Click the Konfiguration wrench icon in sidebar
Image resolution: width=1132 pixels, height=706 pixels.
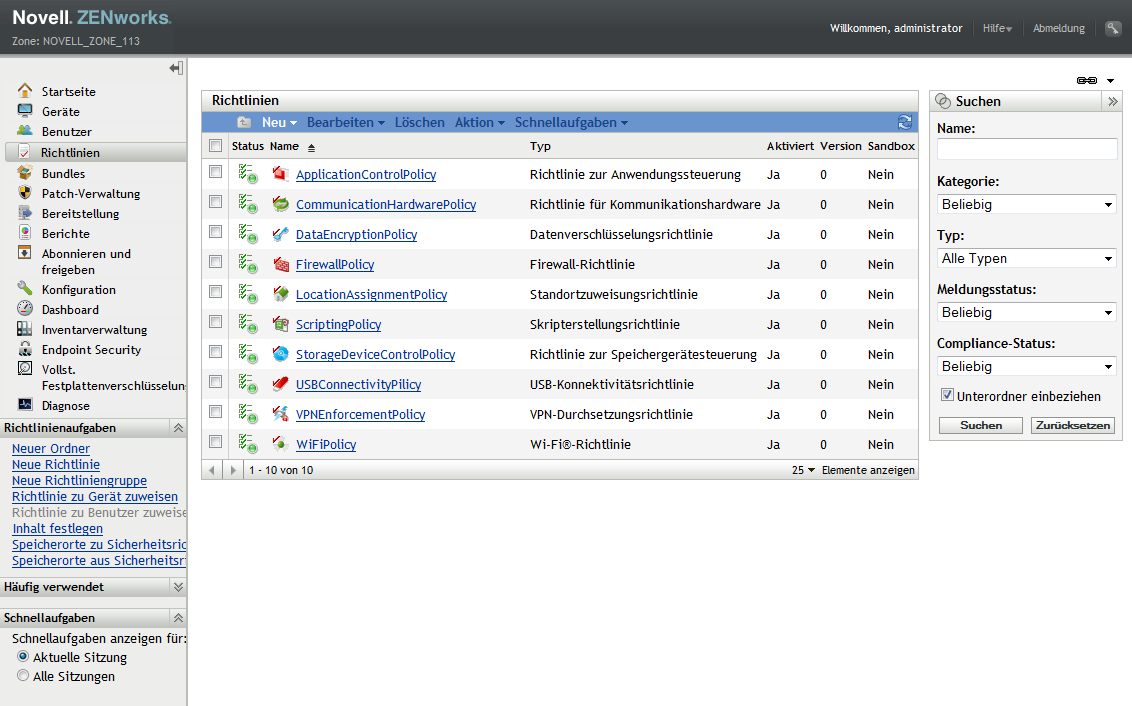click(25, 289)
